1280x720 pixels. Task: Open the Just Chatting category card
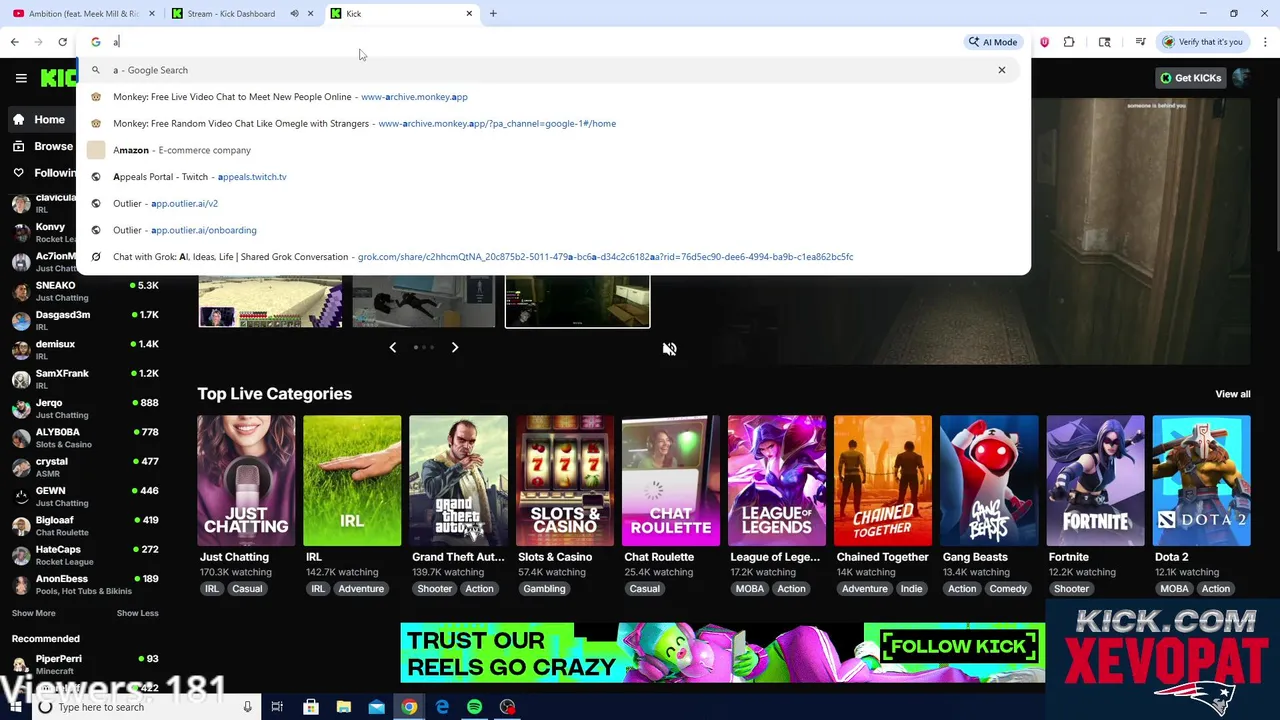click(246, 481)
